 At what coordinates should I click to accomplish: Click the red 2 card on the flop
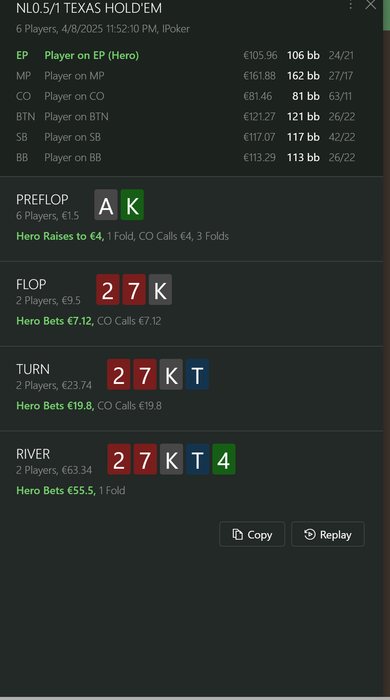[108, 290]
